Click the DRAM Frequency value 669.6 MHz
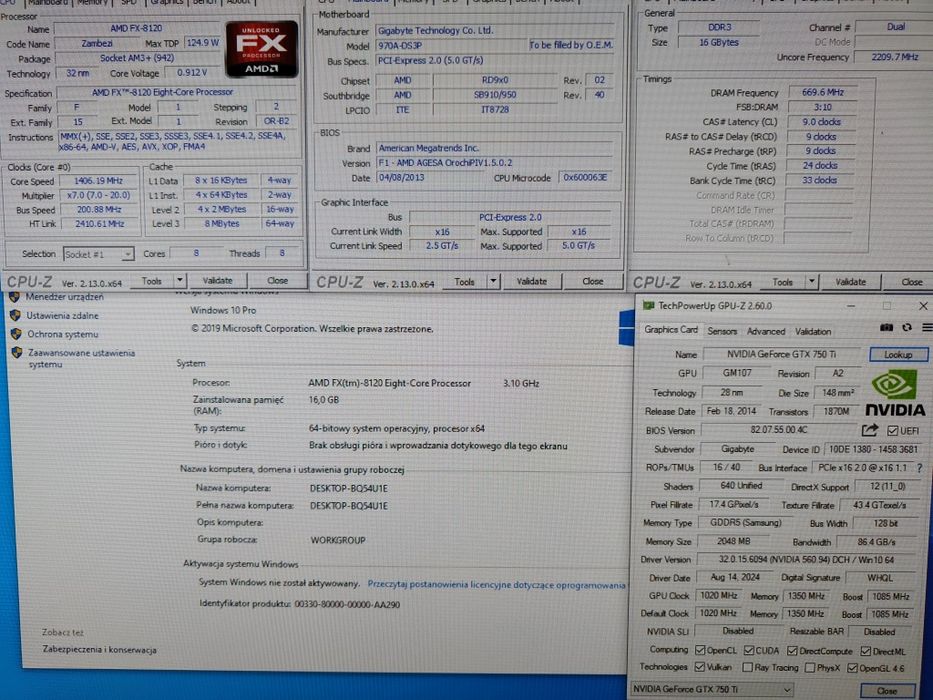The image size is (933, 700). (x=822, y=92)
